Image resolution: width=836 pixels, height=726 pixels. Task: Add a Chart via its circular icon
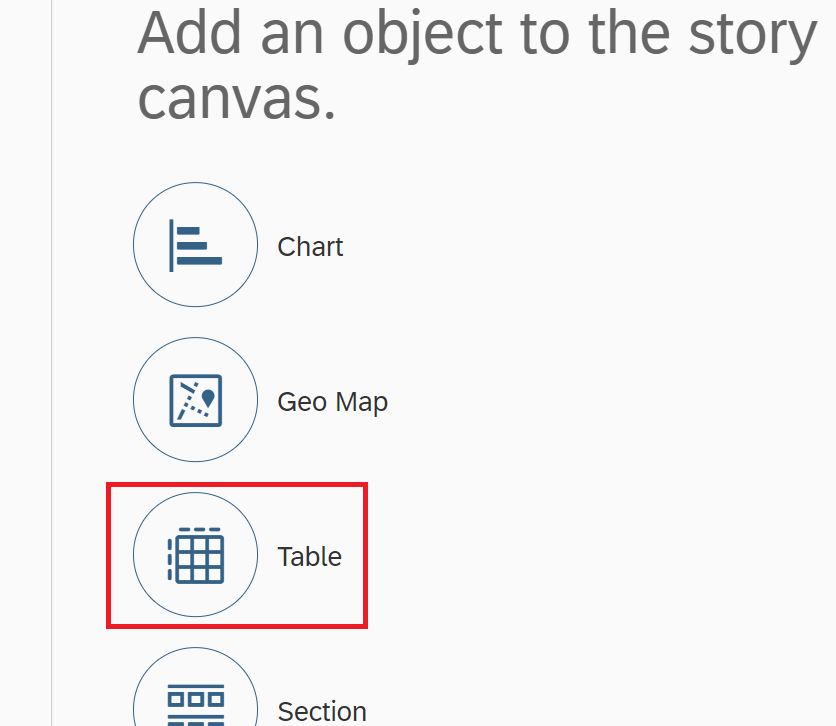[196, 245]
